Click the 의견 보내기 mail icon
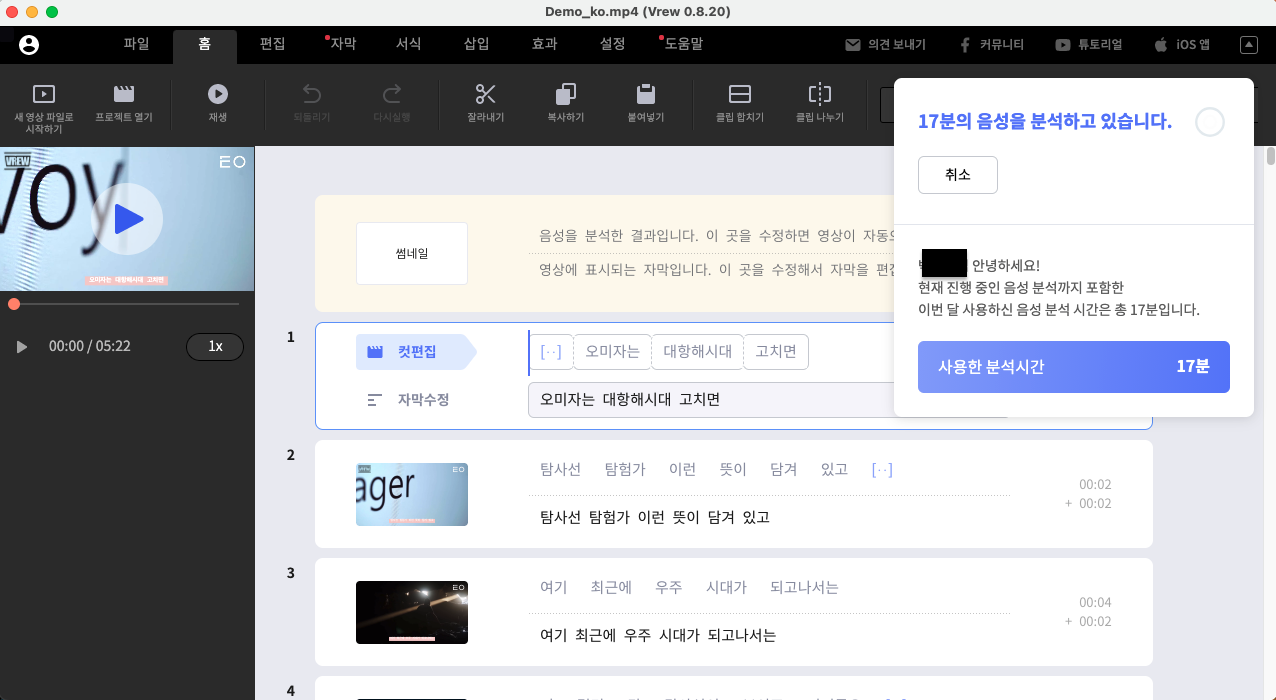This screenshot has height=700, width=1276. (x=853, y=45)
